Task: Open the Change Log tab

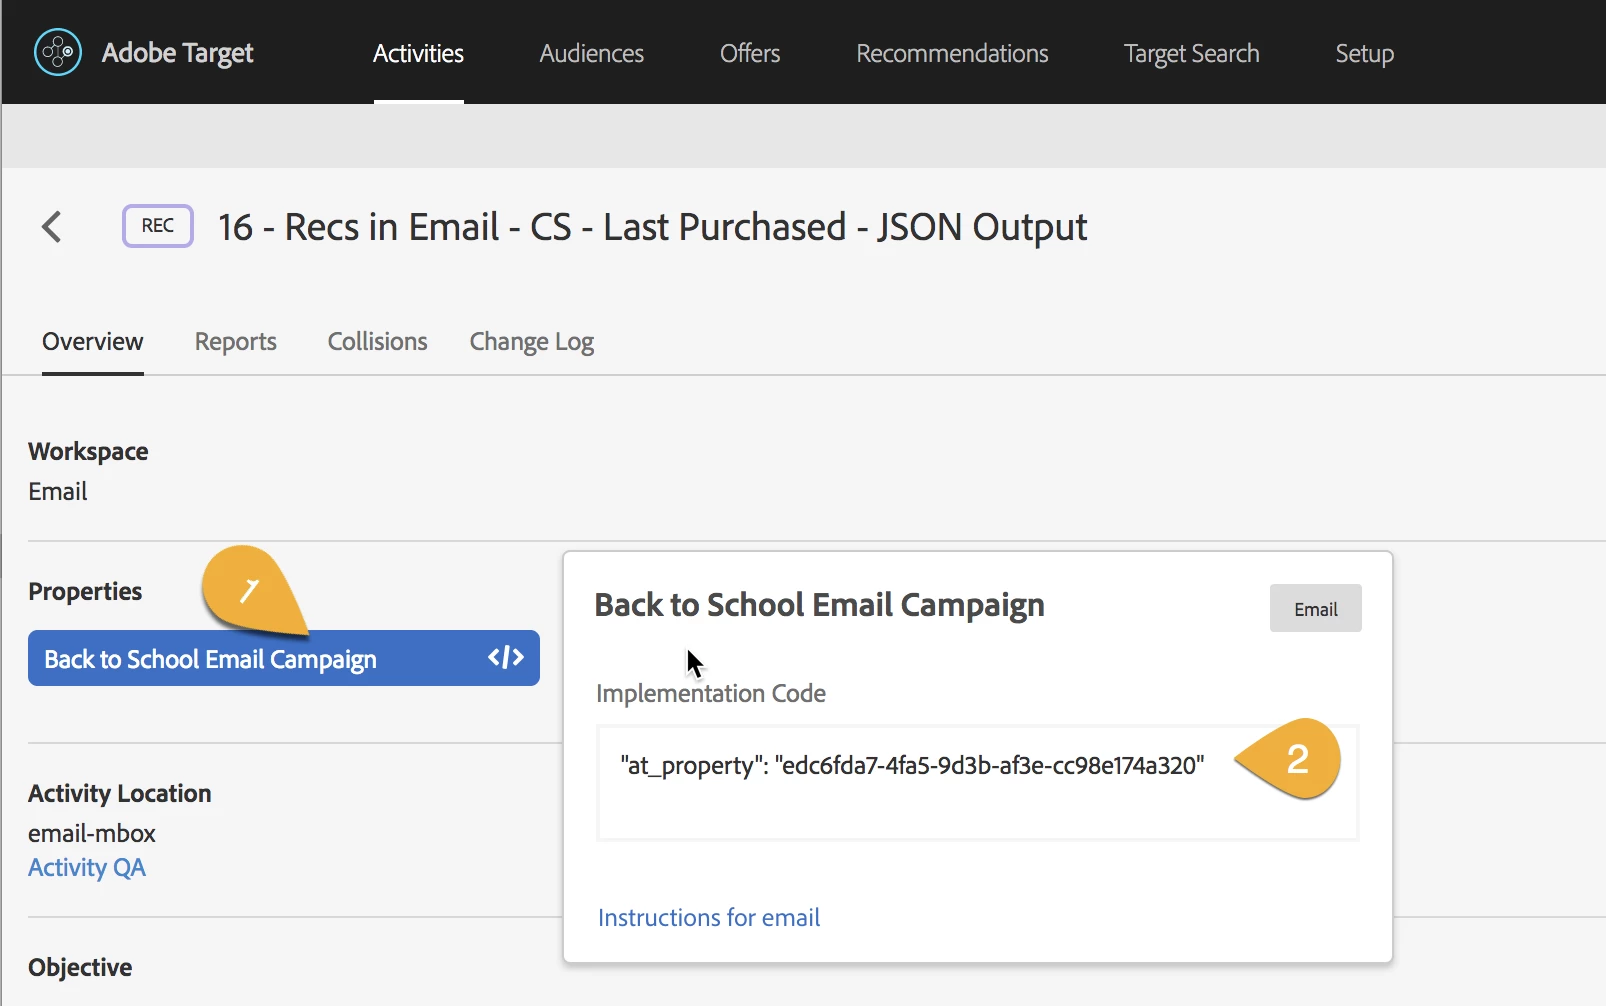Action: 531,342
